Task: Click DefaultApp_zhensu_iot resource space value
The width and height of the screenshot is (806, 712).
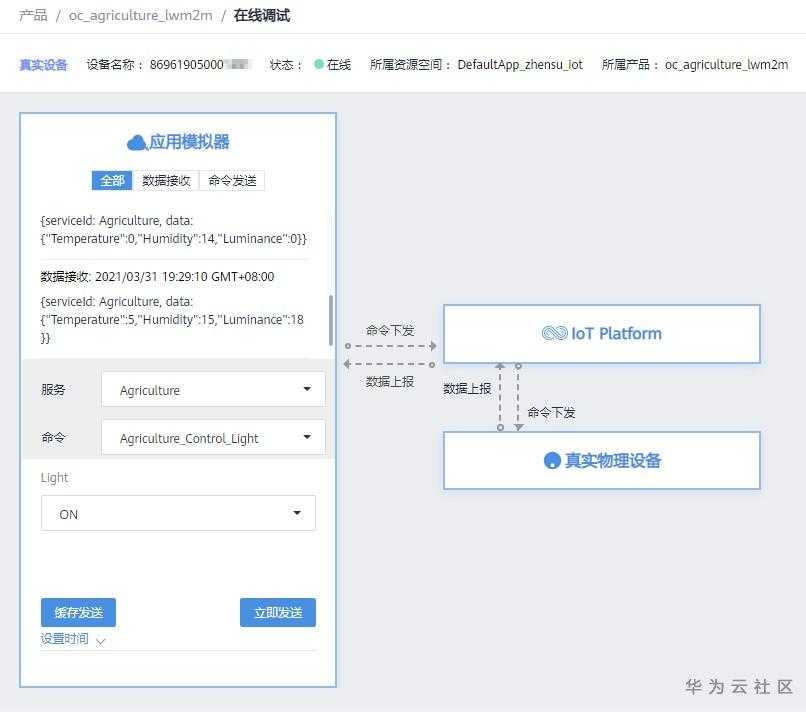Action: [x=520, y=65]
